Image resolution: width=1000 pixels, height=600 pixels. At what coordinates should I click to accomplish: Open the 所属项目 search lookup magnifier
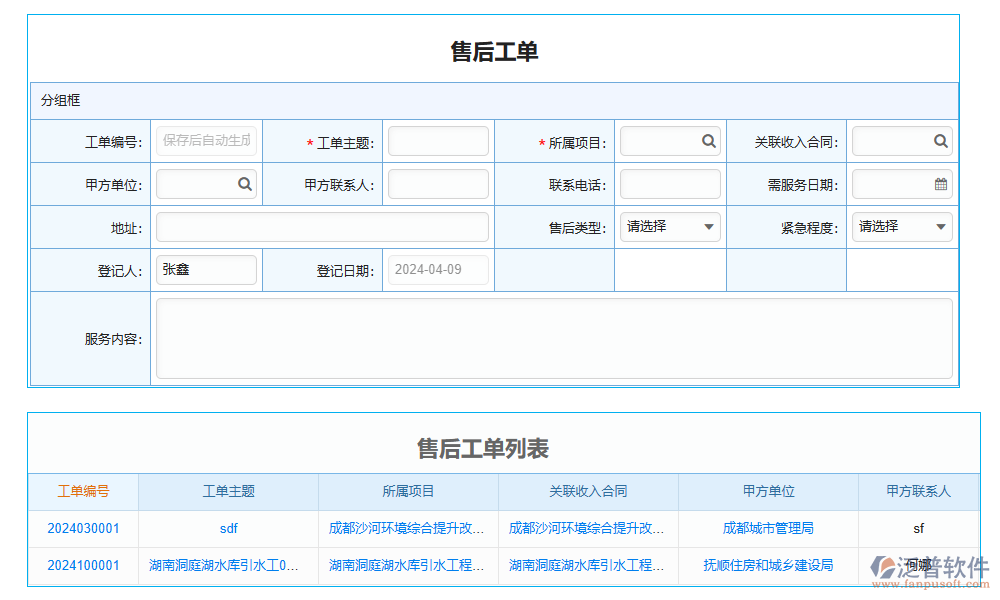coord(709,141)
